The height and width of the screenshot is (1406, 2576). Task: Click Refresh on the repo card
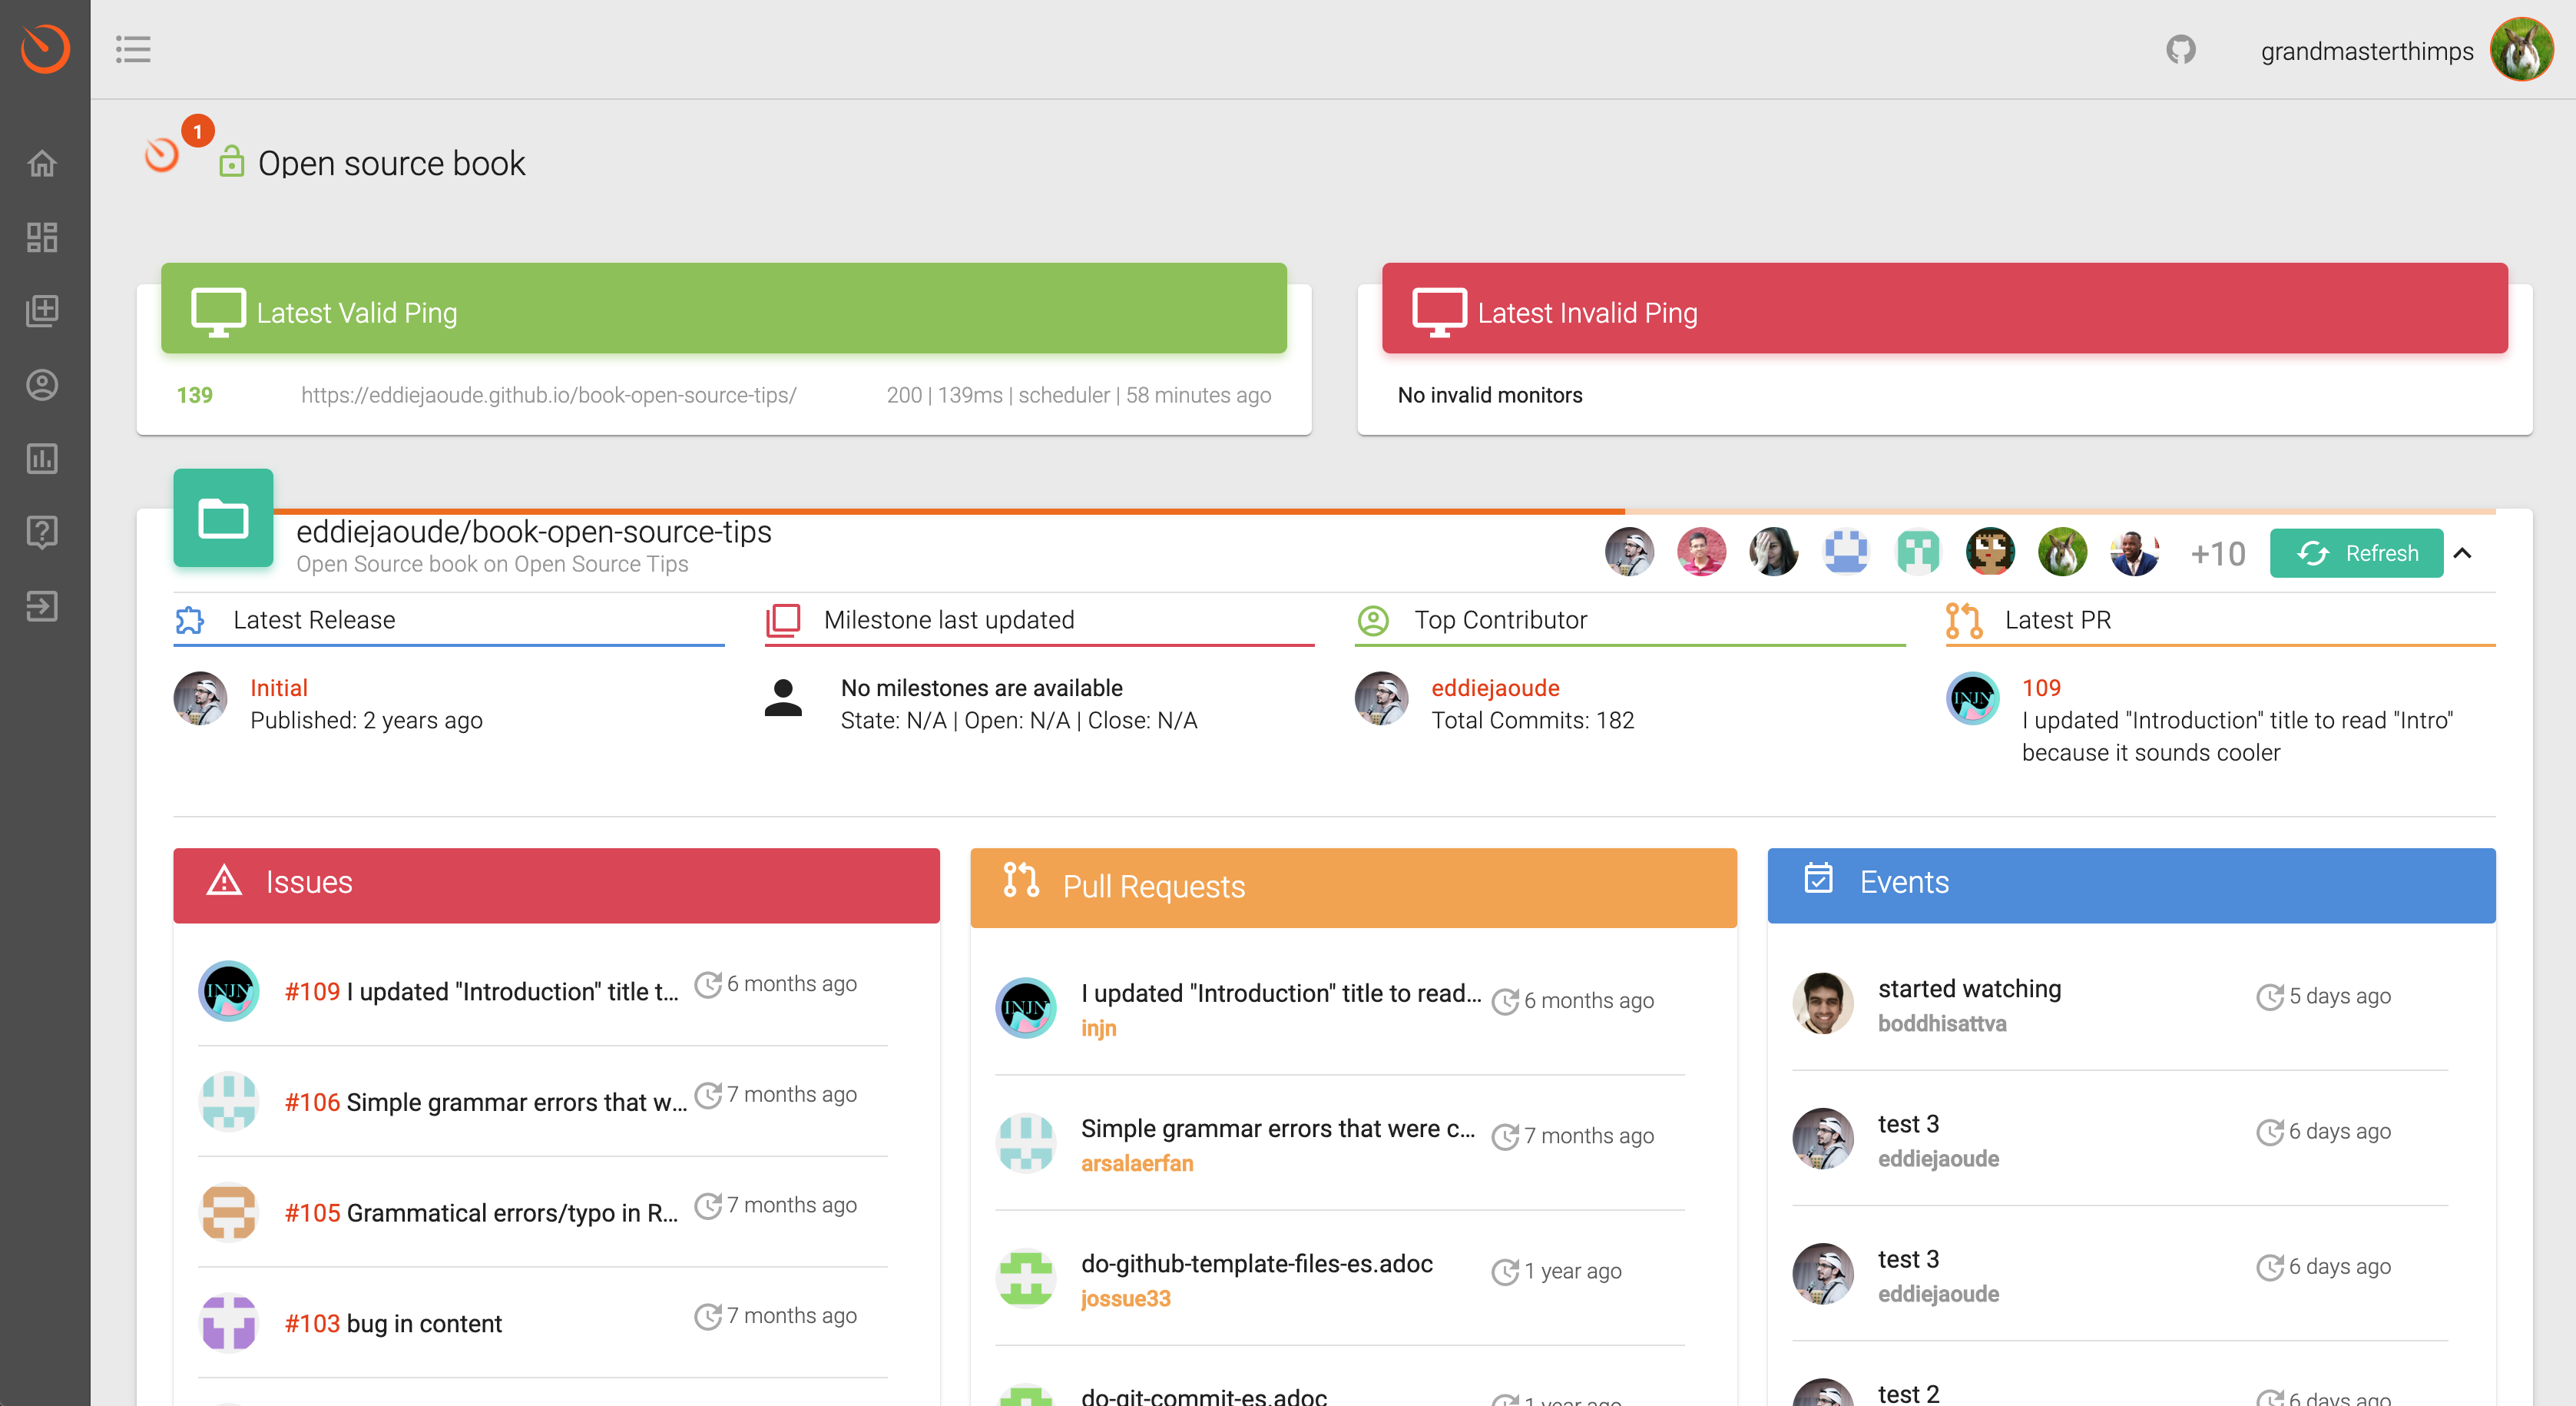[x=2356, y=553]
